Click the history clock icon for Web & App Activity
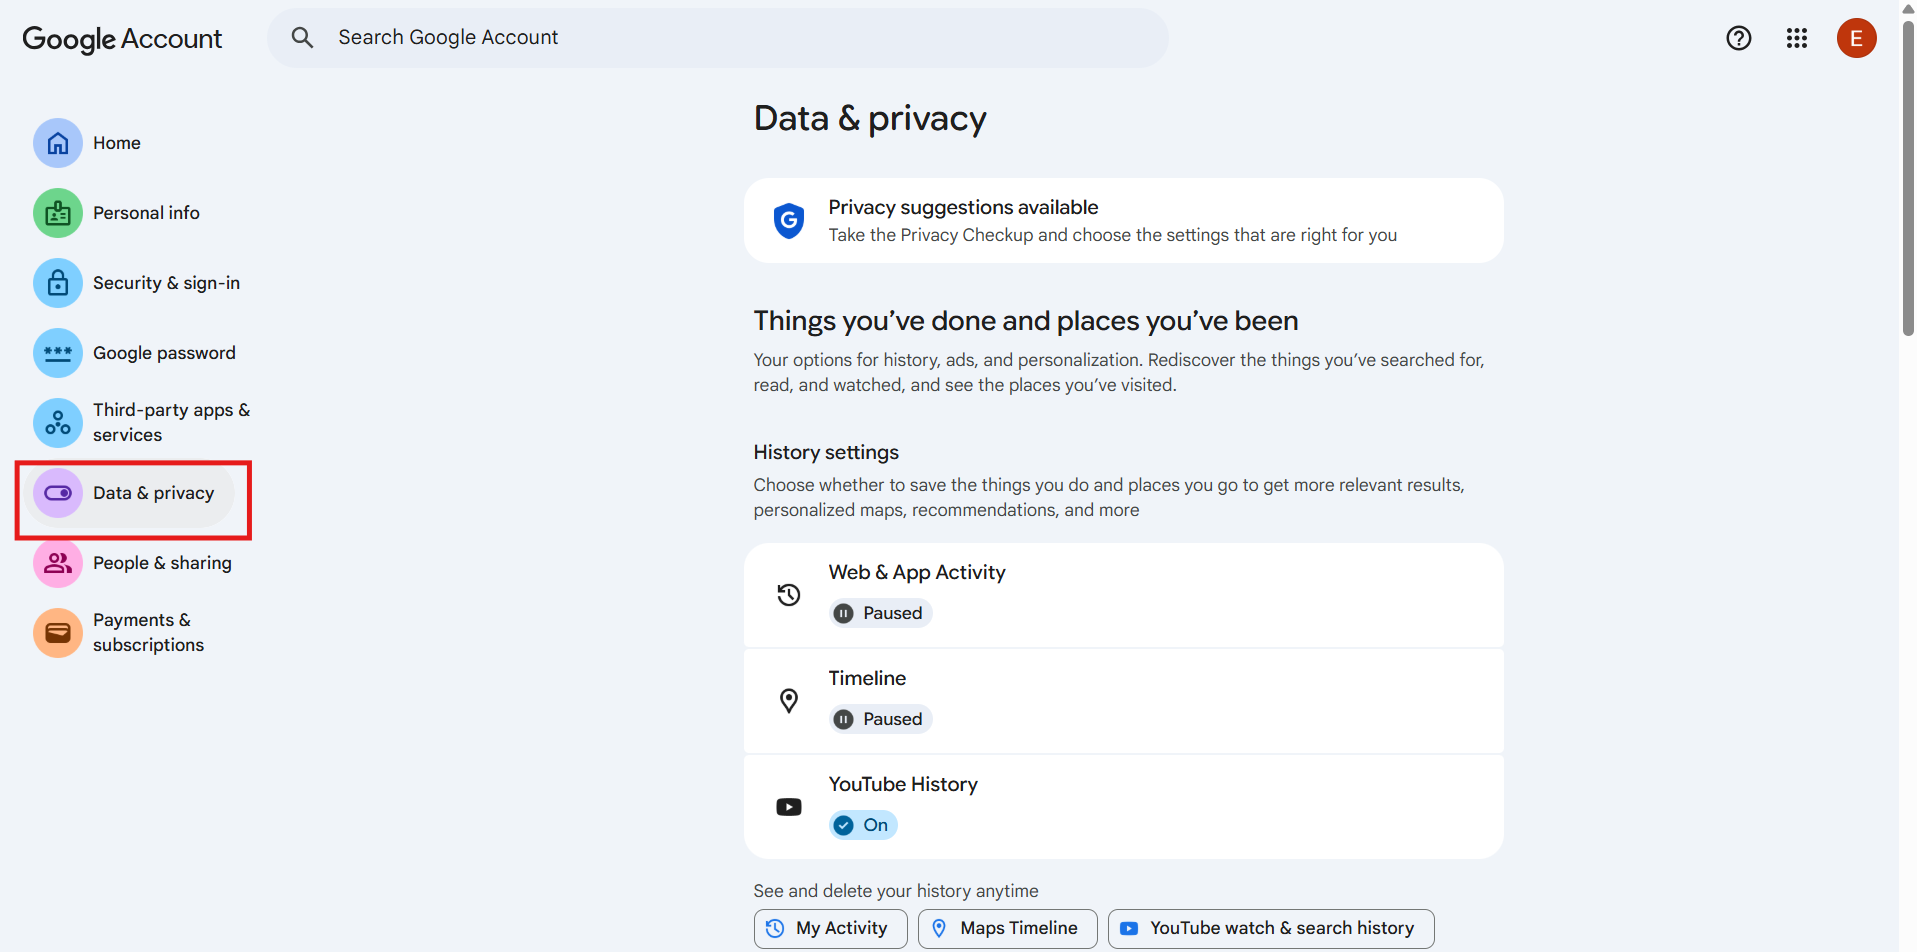 pos(789,594)
